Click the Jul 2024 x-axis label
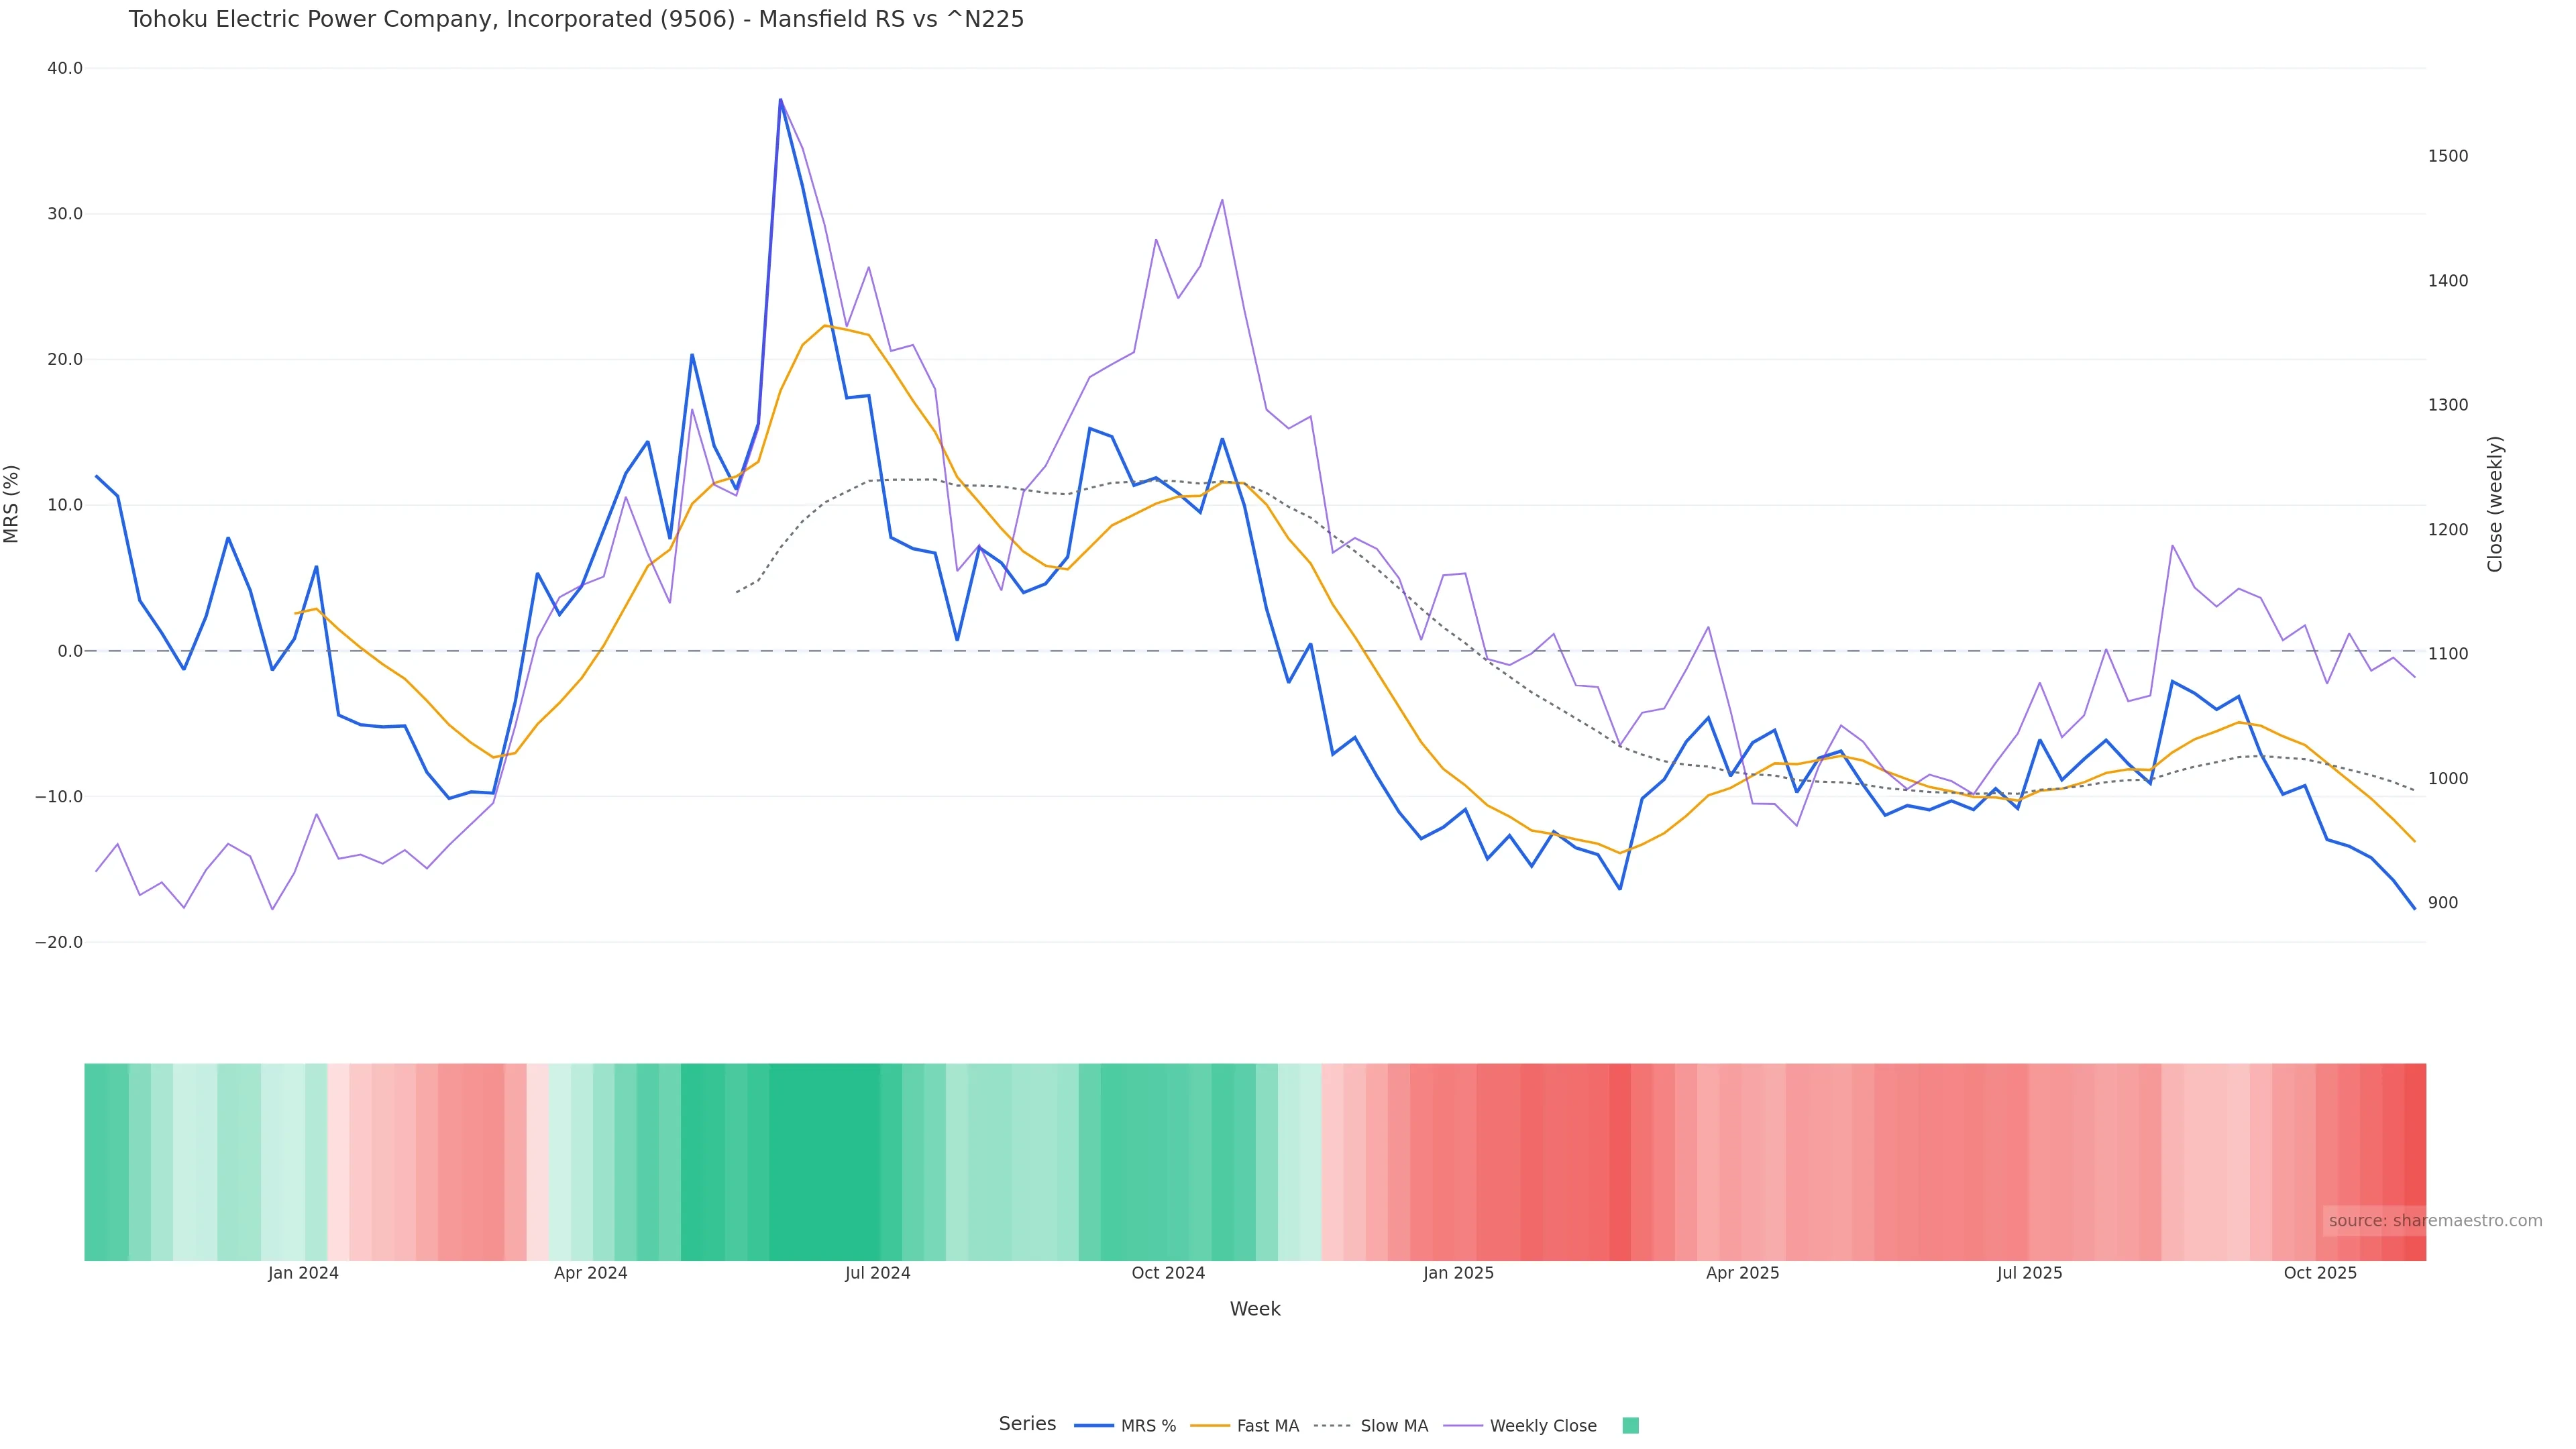 pos(877,1273)
